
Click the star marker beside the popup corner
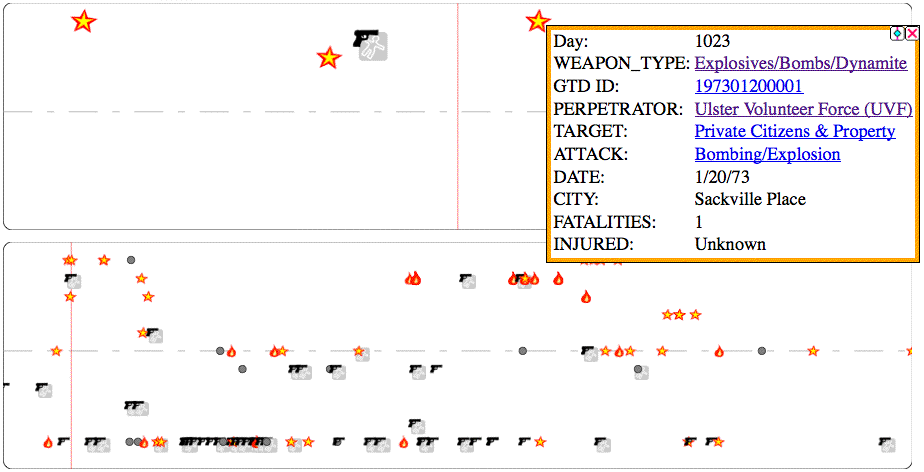[x=538, y=21]
